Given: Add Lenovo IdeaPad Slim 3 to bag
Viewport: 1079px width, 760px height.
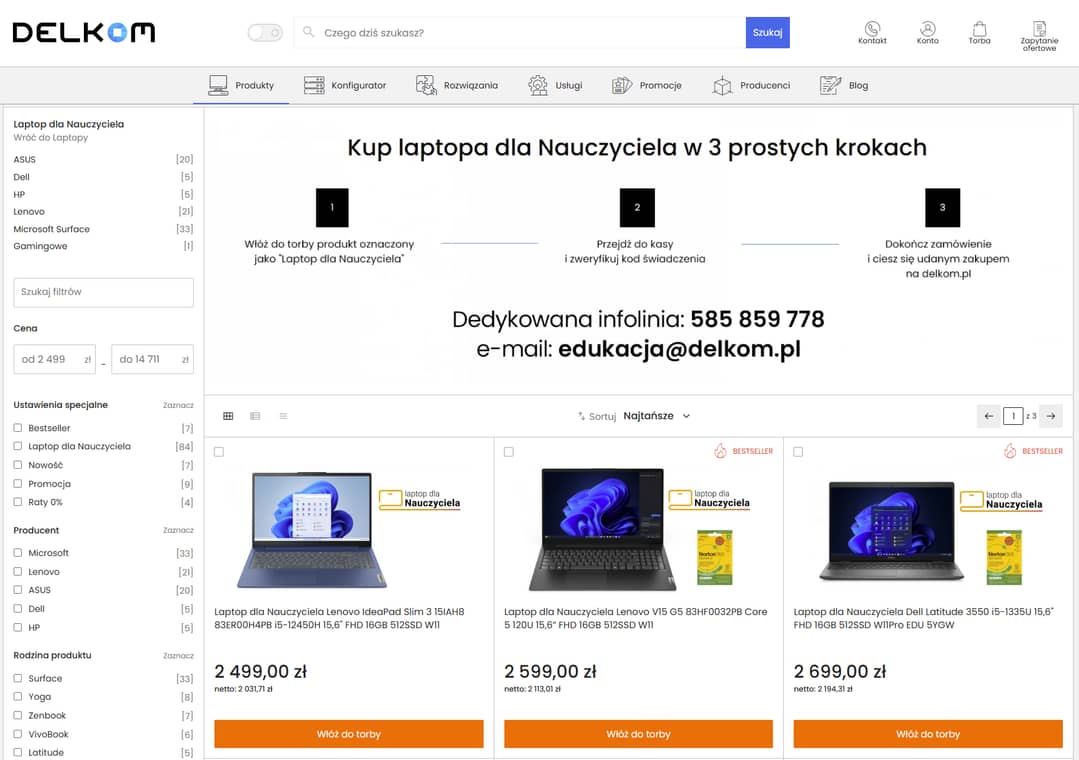Looking at the screenshot, I should coord(348,734).
